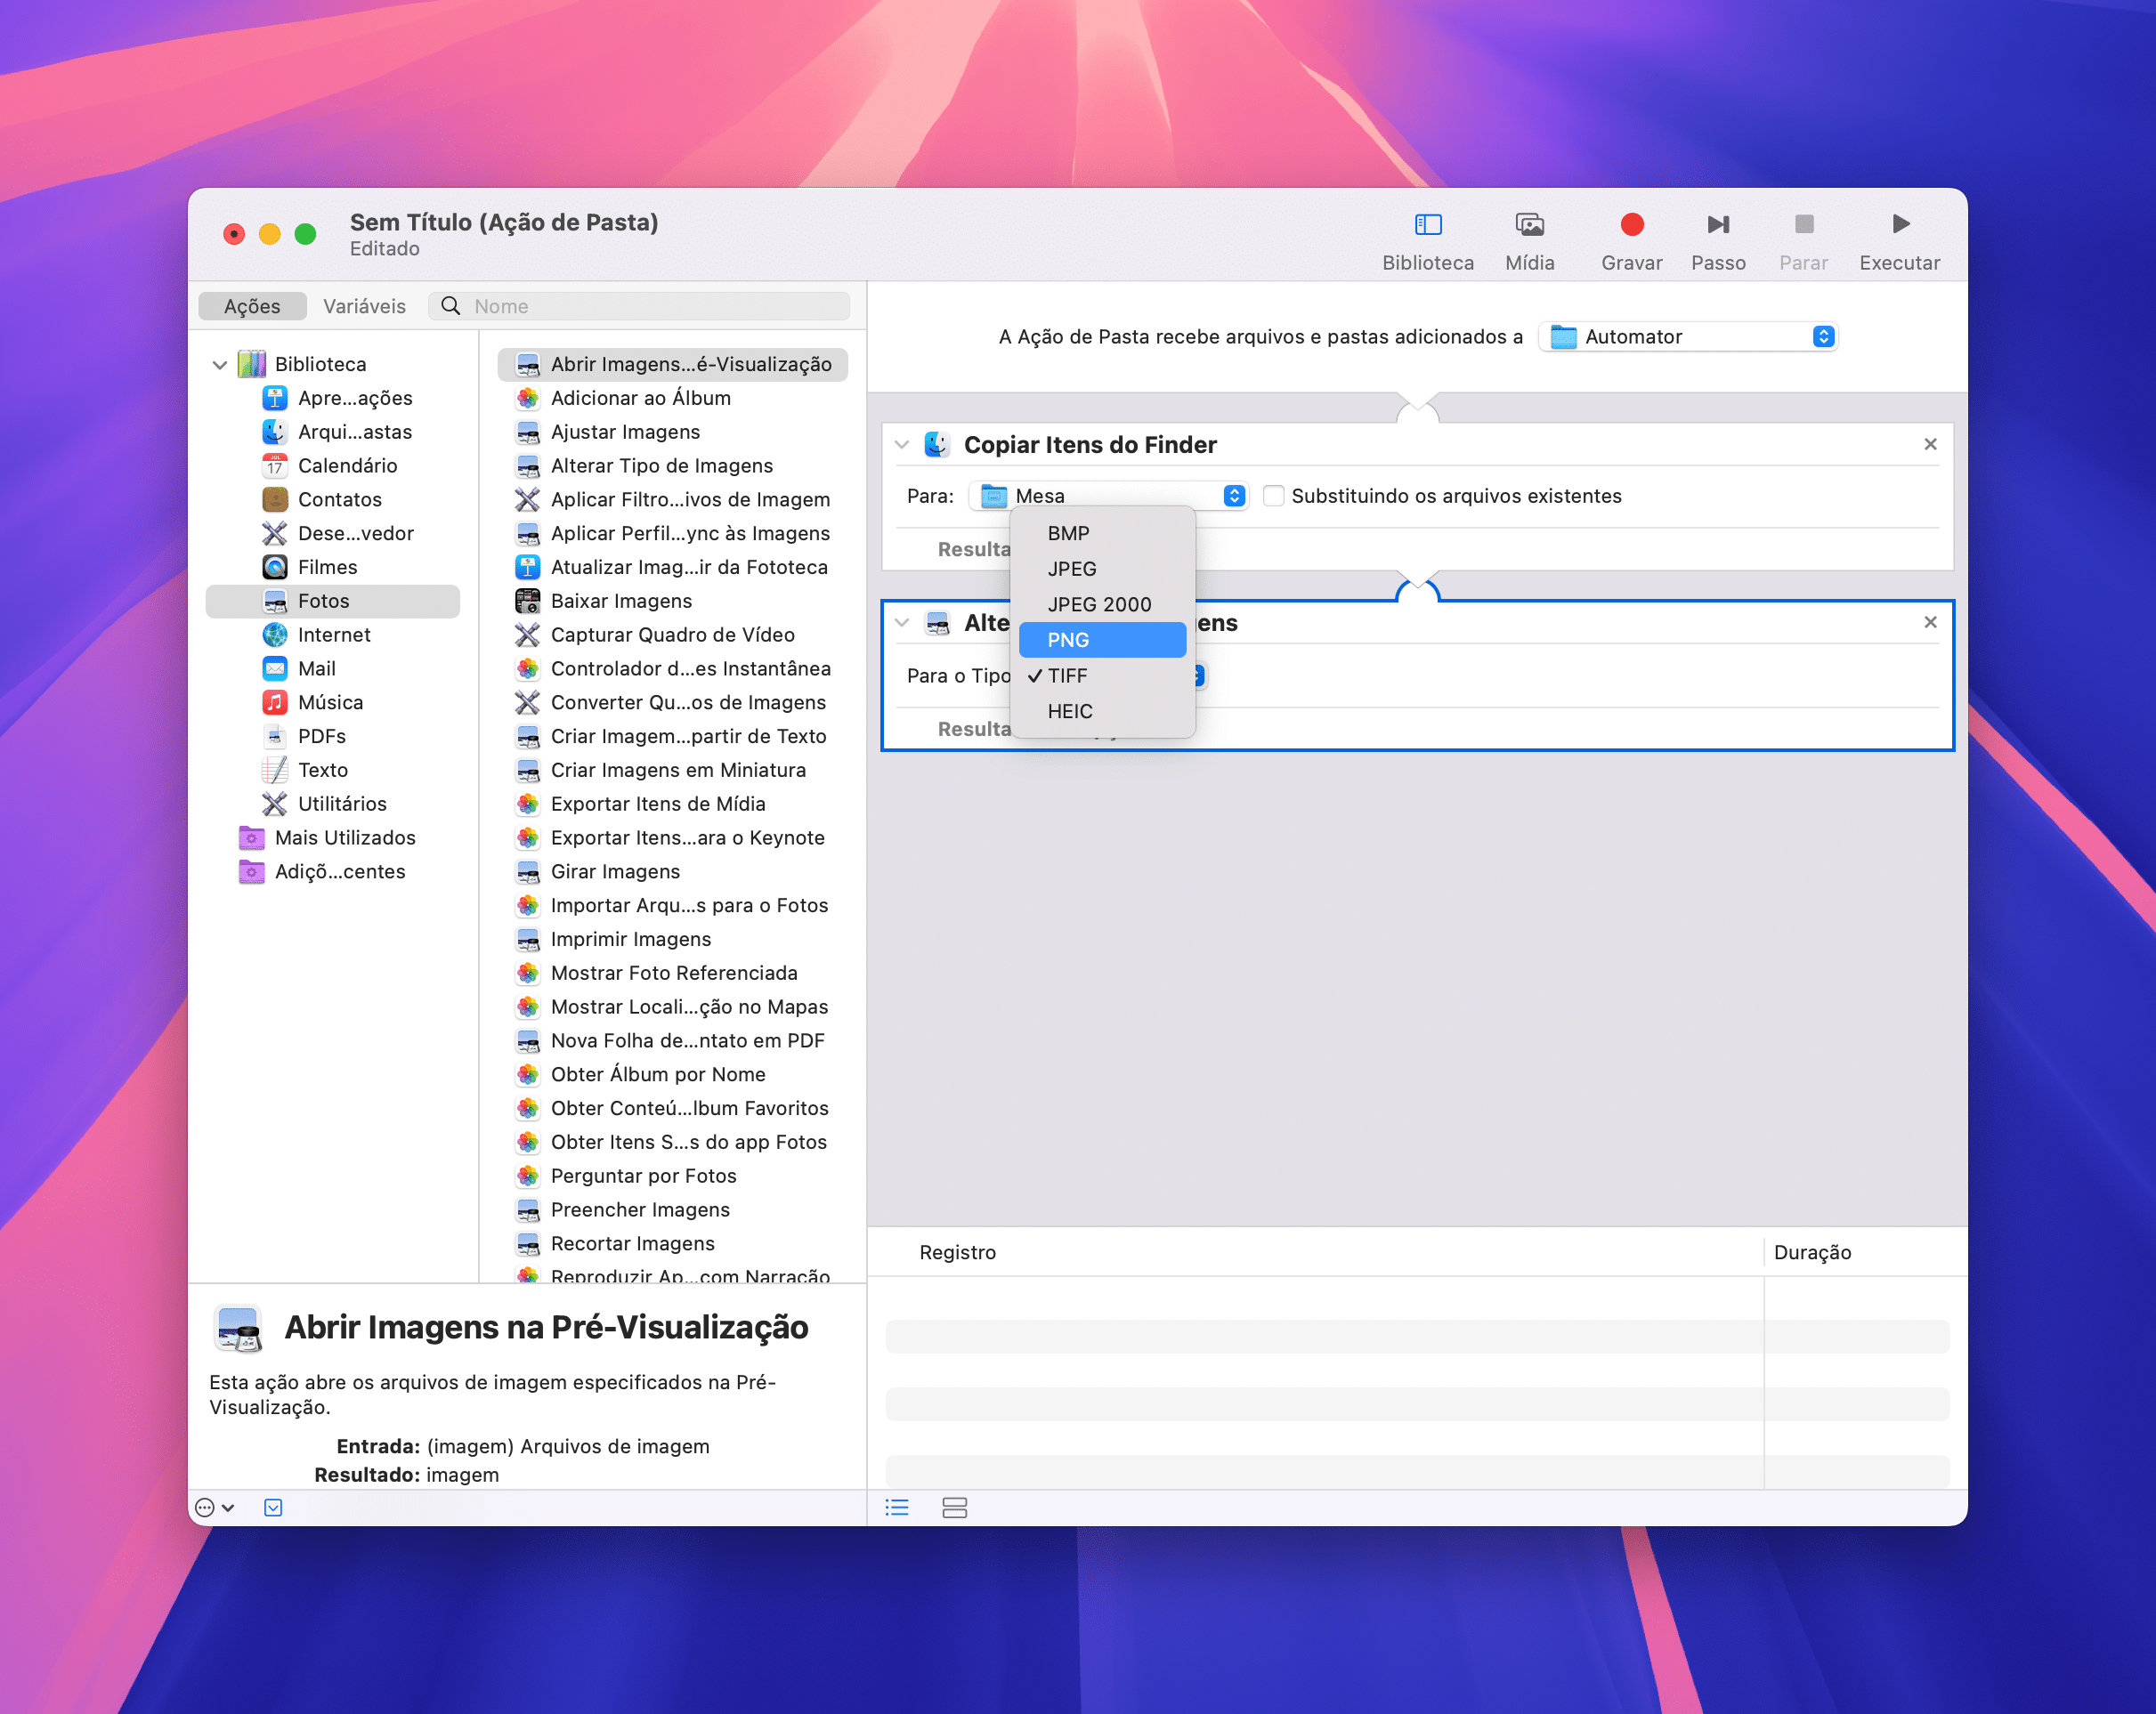This screenshot has height=1714, width=2156.
Task: Click the Passo step icon
Action: (x=1717, y=225)
